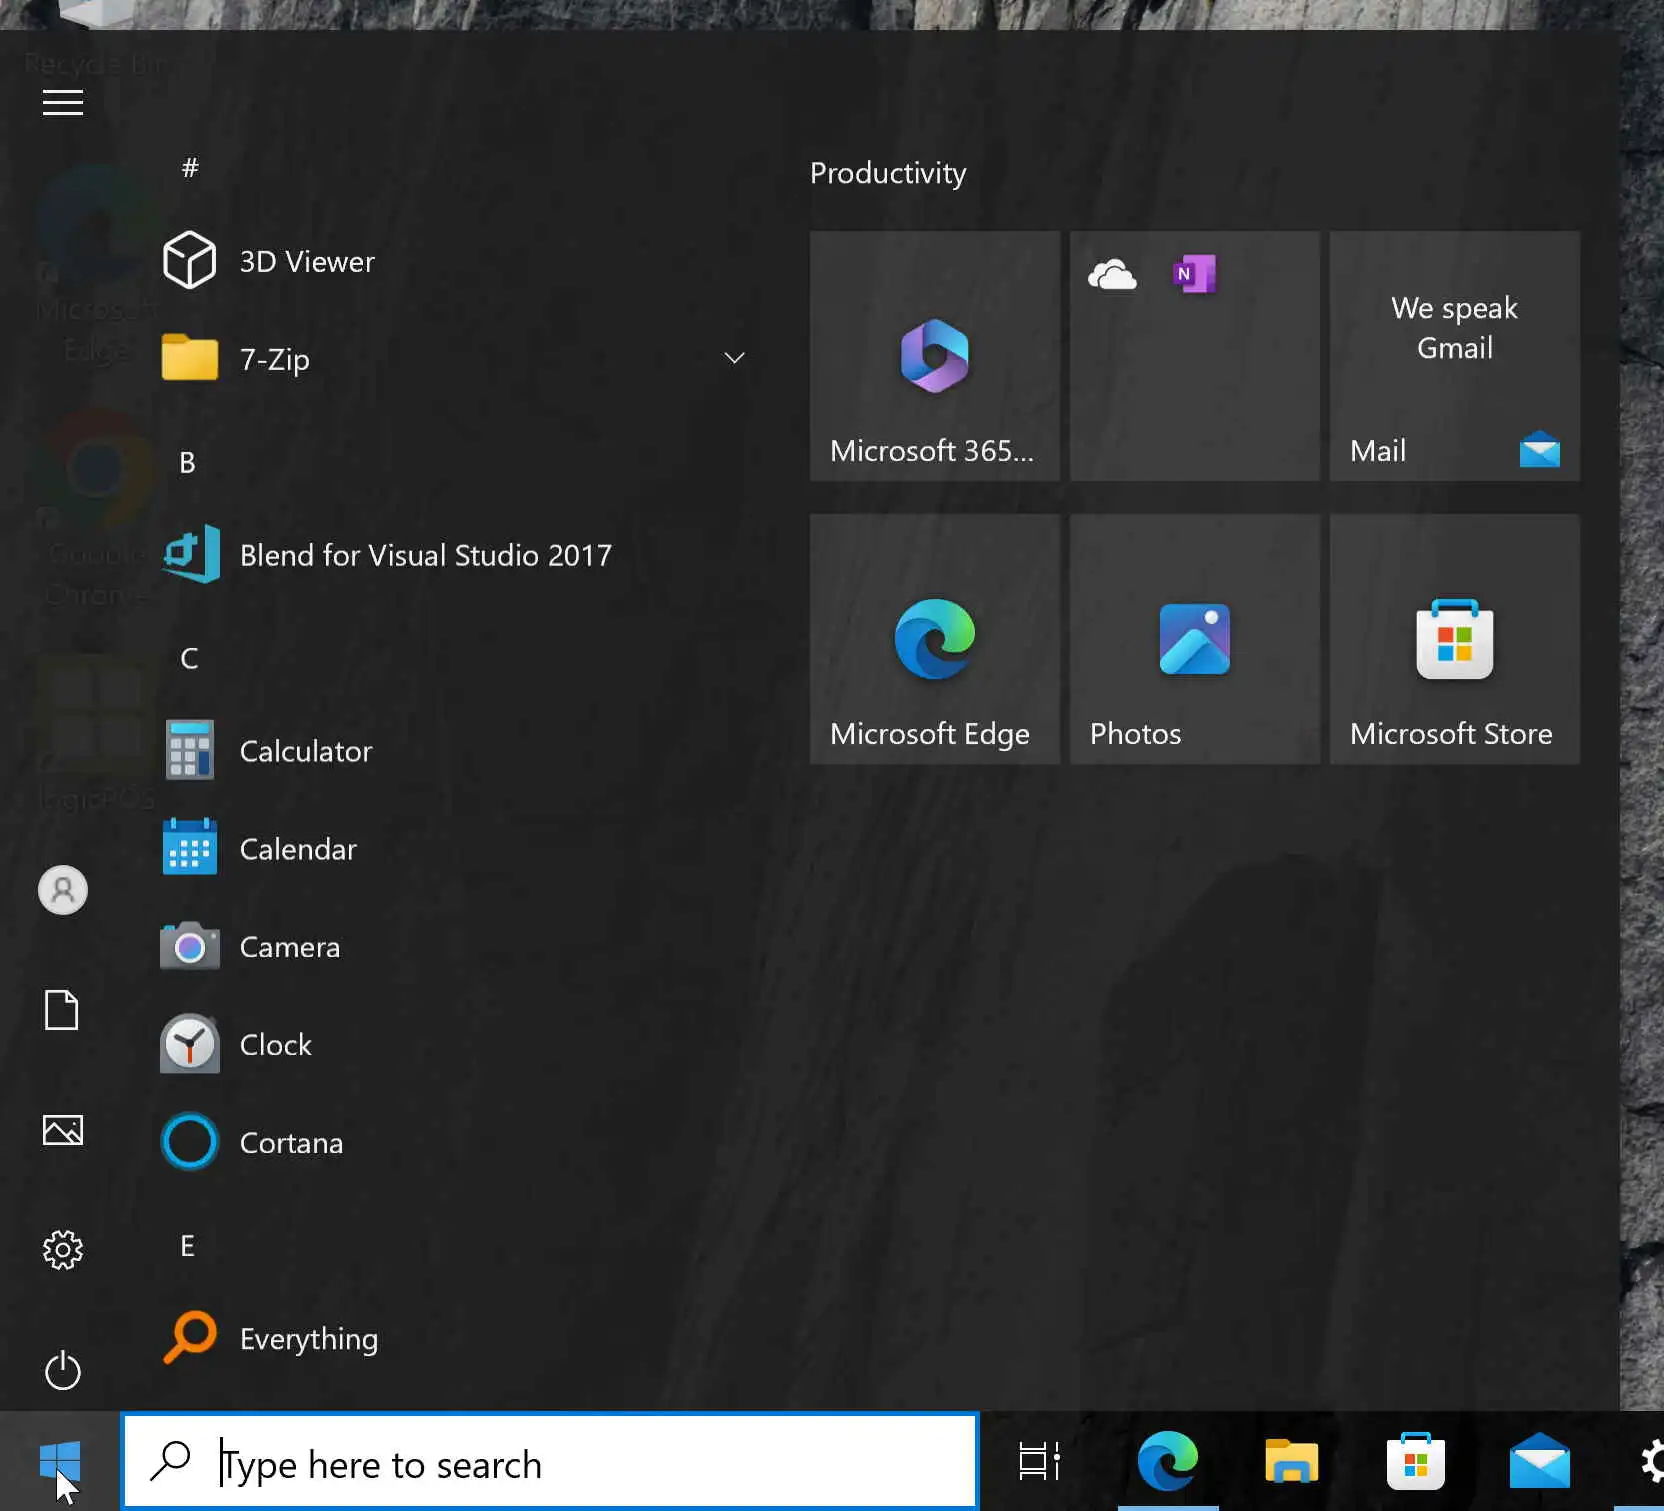Open the Mail live tile
1664x1511 pixels.
pyautogui.click(x=1455, y=356)
